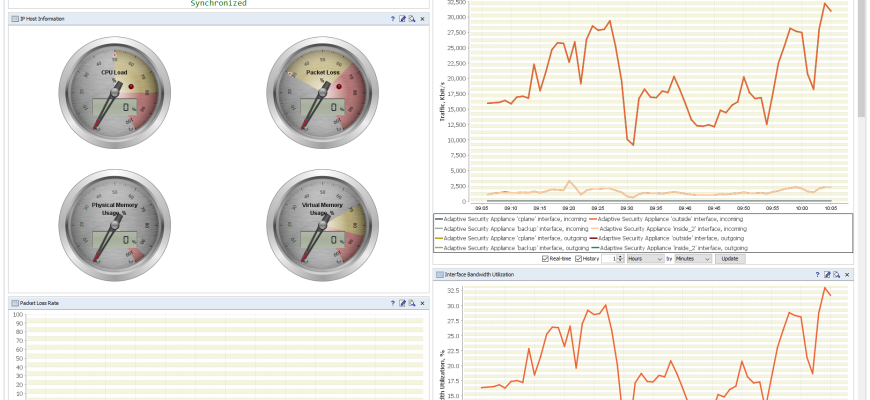Decrease the history period stepper value

621,261
